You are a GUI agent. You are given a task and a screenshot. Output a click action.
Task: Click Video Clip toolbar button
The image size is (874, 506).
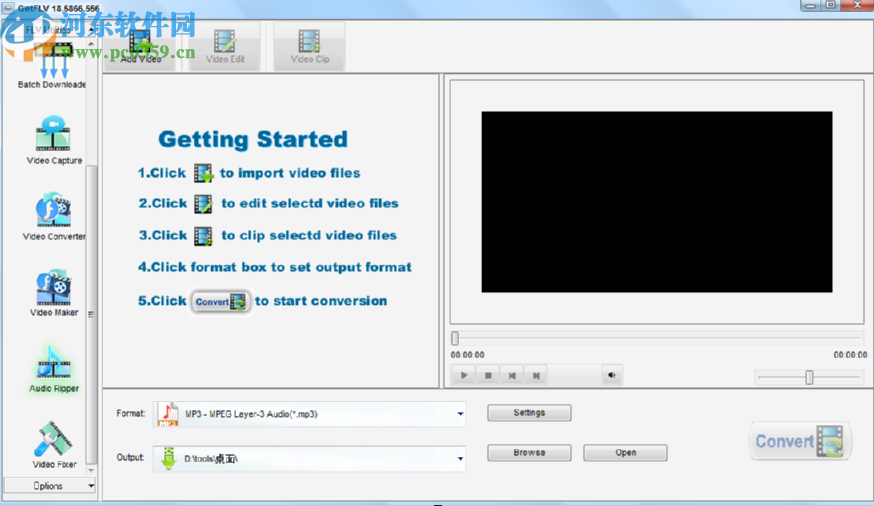coord(309,47)
